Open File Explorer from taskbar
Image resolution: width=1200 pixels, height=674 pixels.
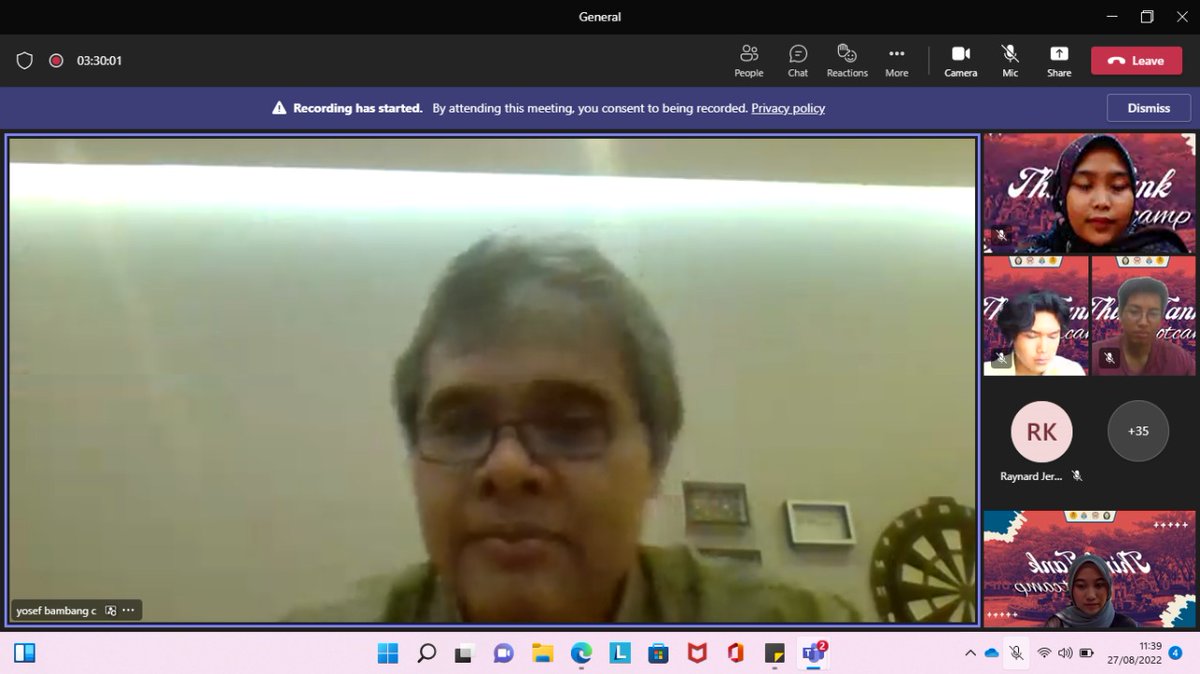542,653
